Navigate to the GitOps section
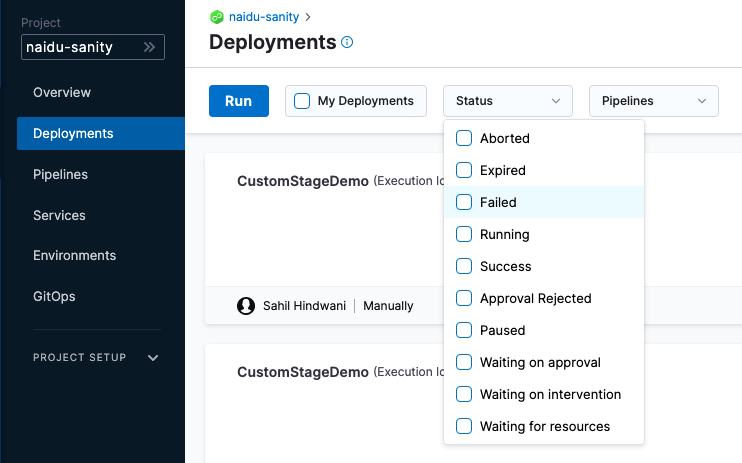This screenshot has width=742, height=463. pos(54,296)
